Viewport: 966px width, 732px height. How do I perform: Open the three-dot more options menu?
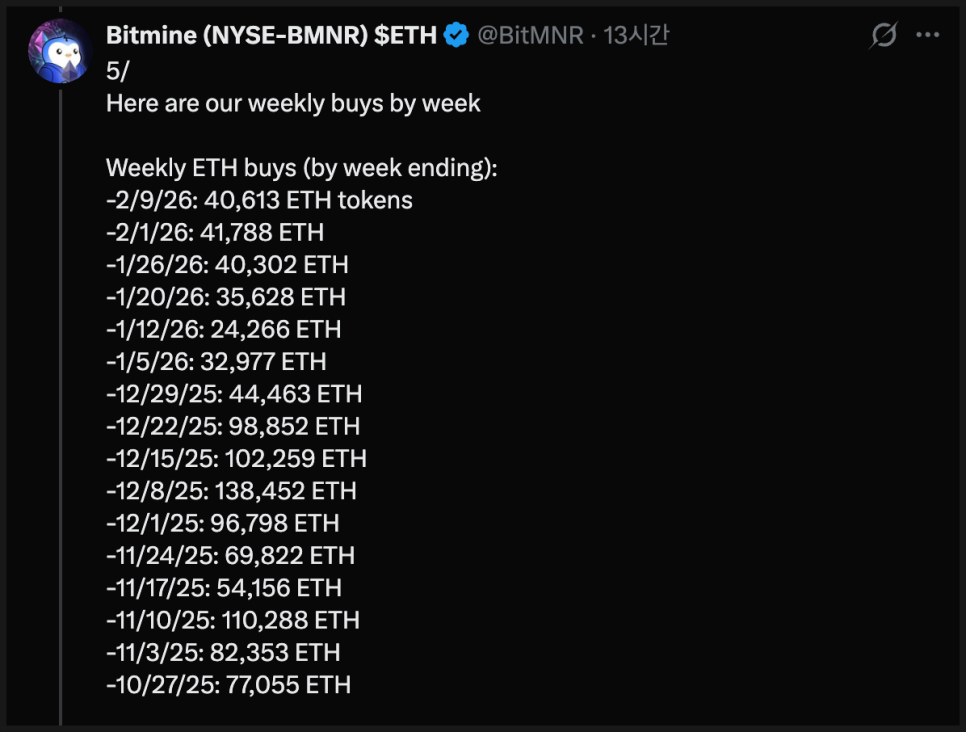click(x=928, y=36)
